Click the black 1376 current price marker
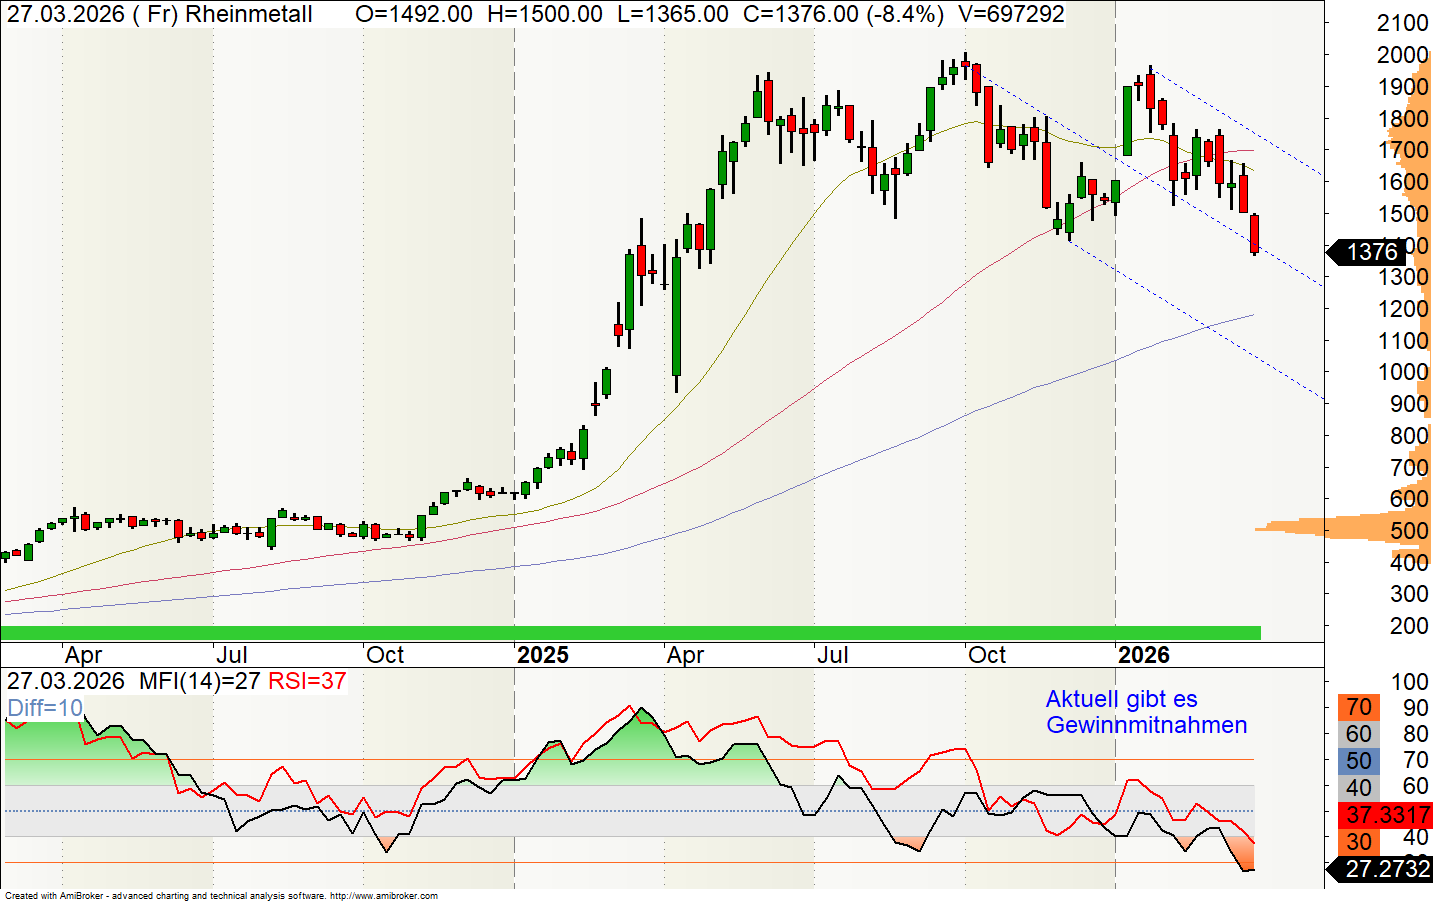 pyautogui.click(x=1370, y=252)
